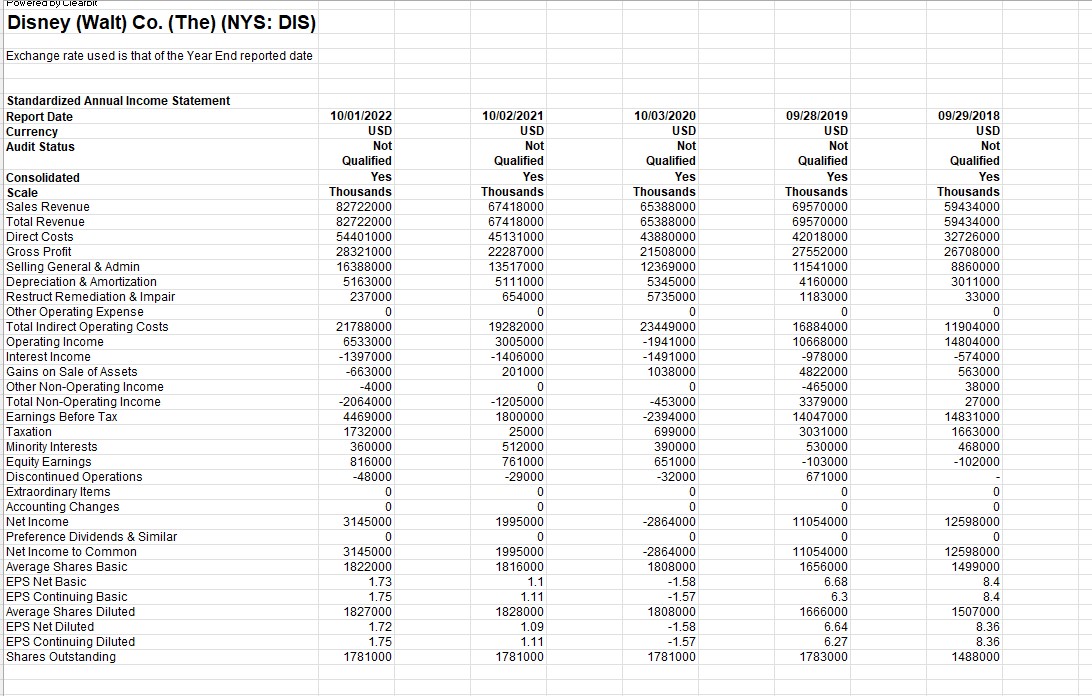Click the 2022 sales revenue value 82722000

coord(364,207)
